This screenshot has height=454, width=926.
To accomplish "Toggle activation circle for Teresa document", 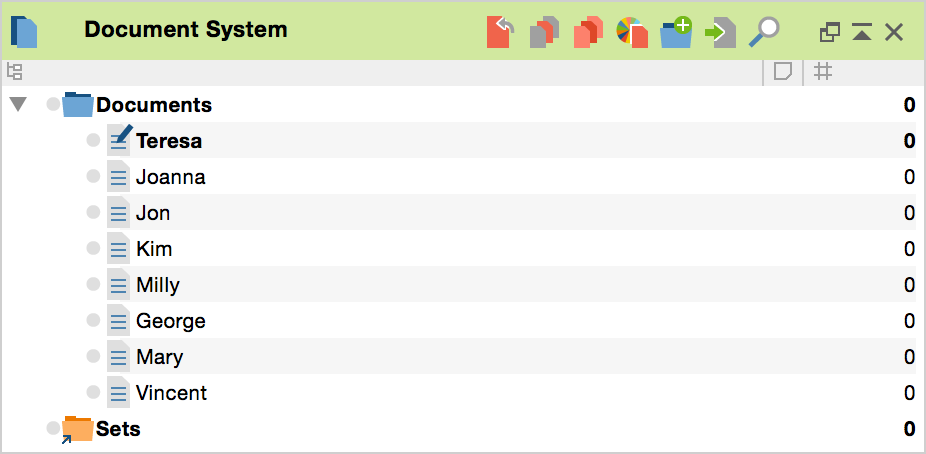I will (93, 141).
